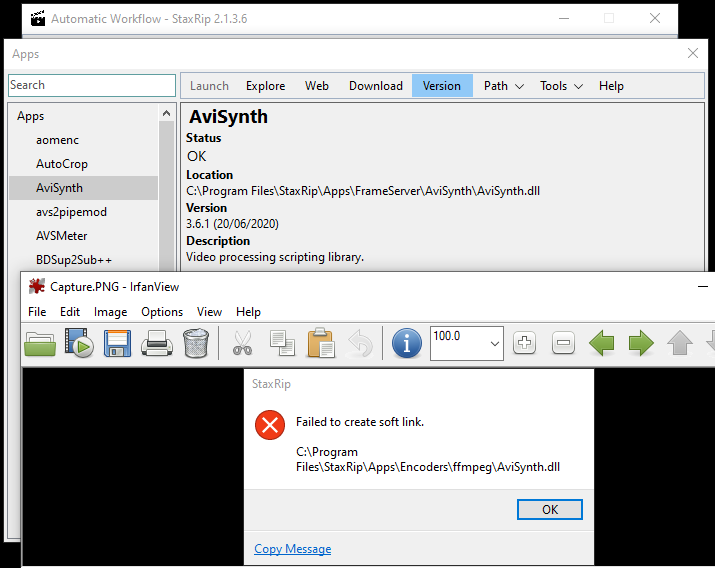Close the Apps window
Viewport: 715px width, 568px height.
[x=693, y=53]
